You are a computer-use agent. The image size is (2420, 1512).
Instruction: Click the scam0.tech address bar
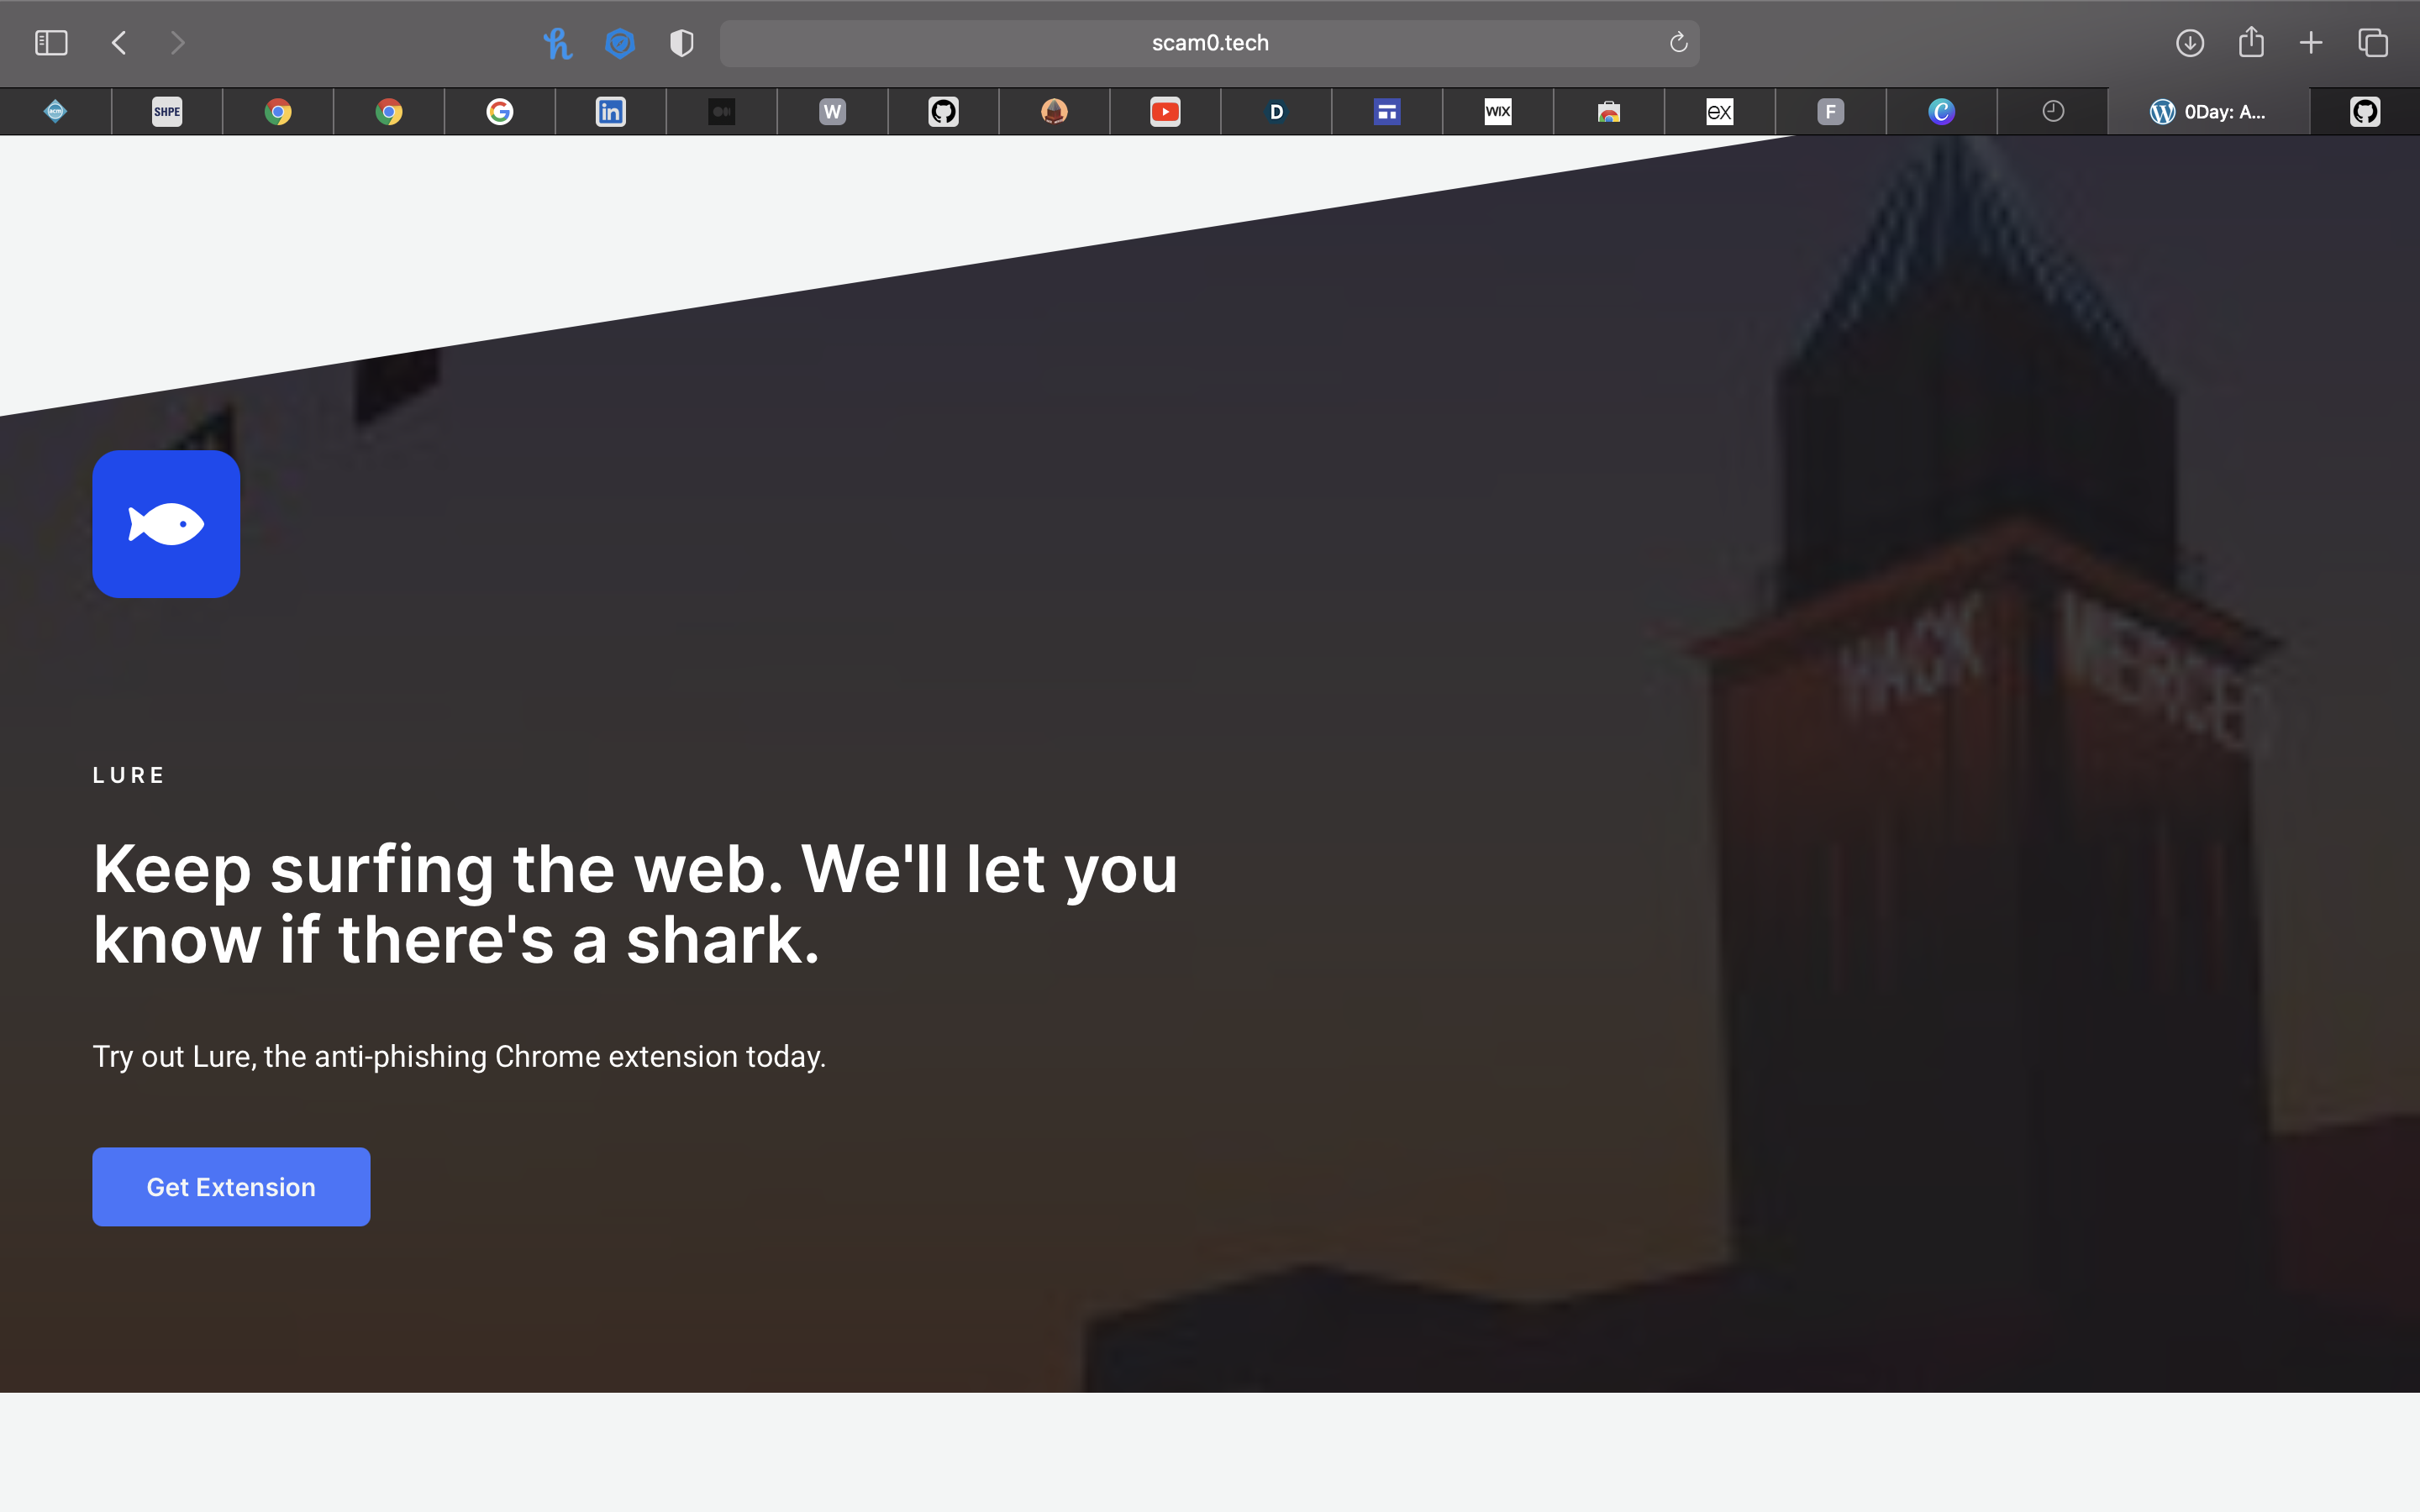(x=1209, y=43)
